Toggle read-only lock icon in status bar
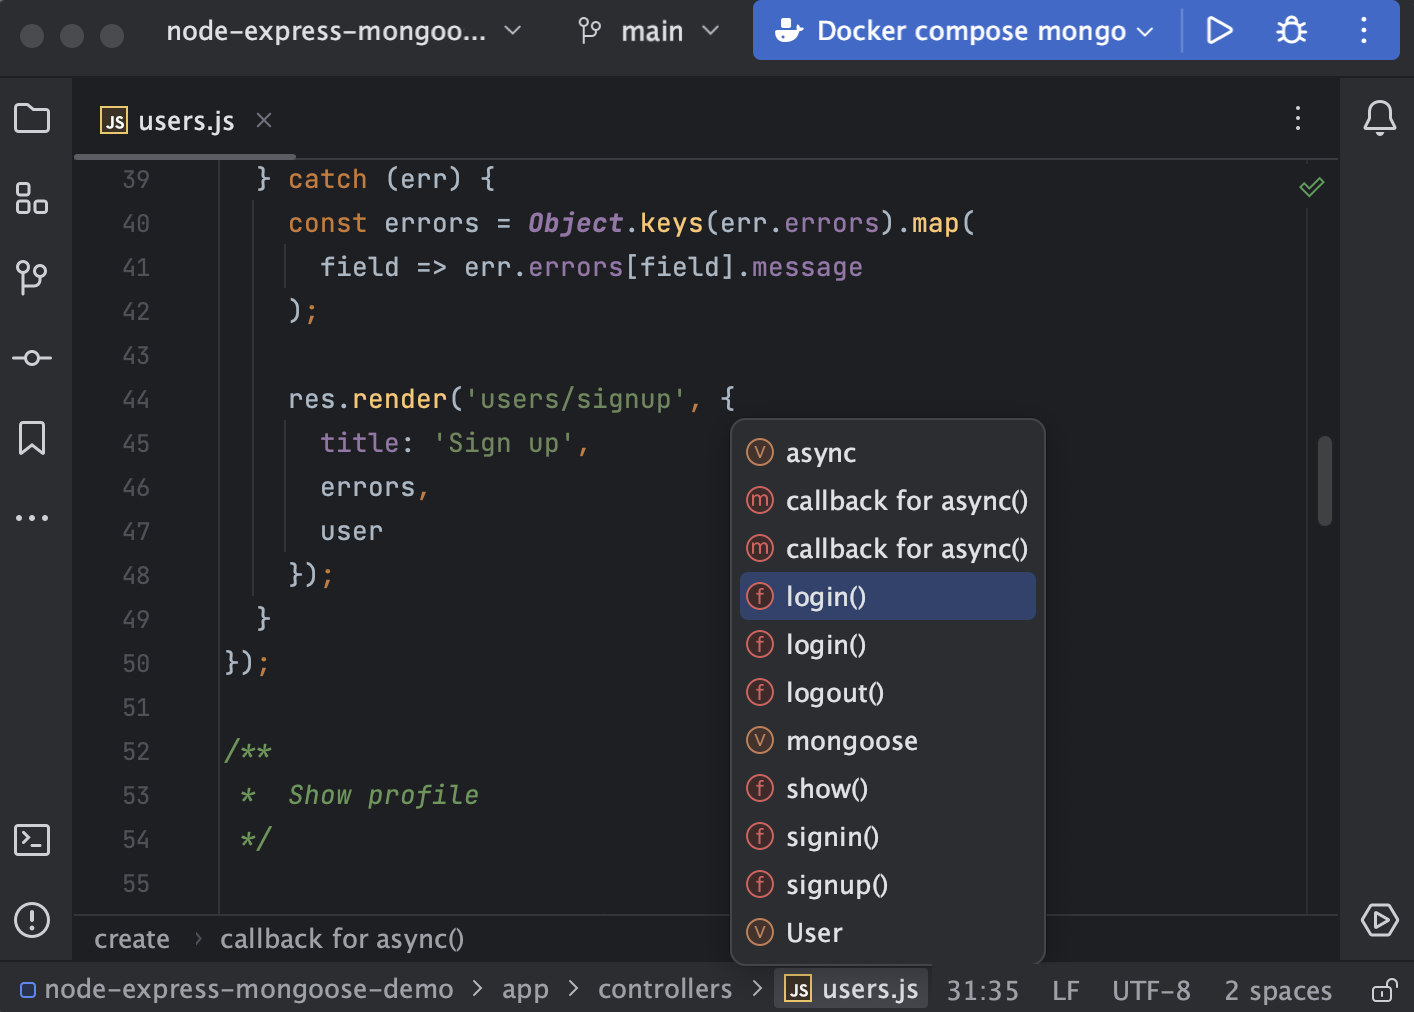The width and height of the screenshot is (1414, 1012). pyautogui.click(x=1385, y=990)
